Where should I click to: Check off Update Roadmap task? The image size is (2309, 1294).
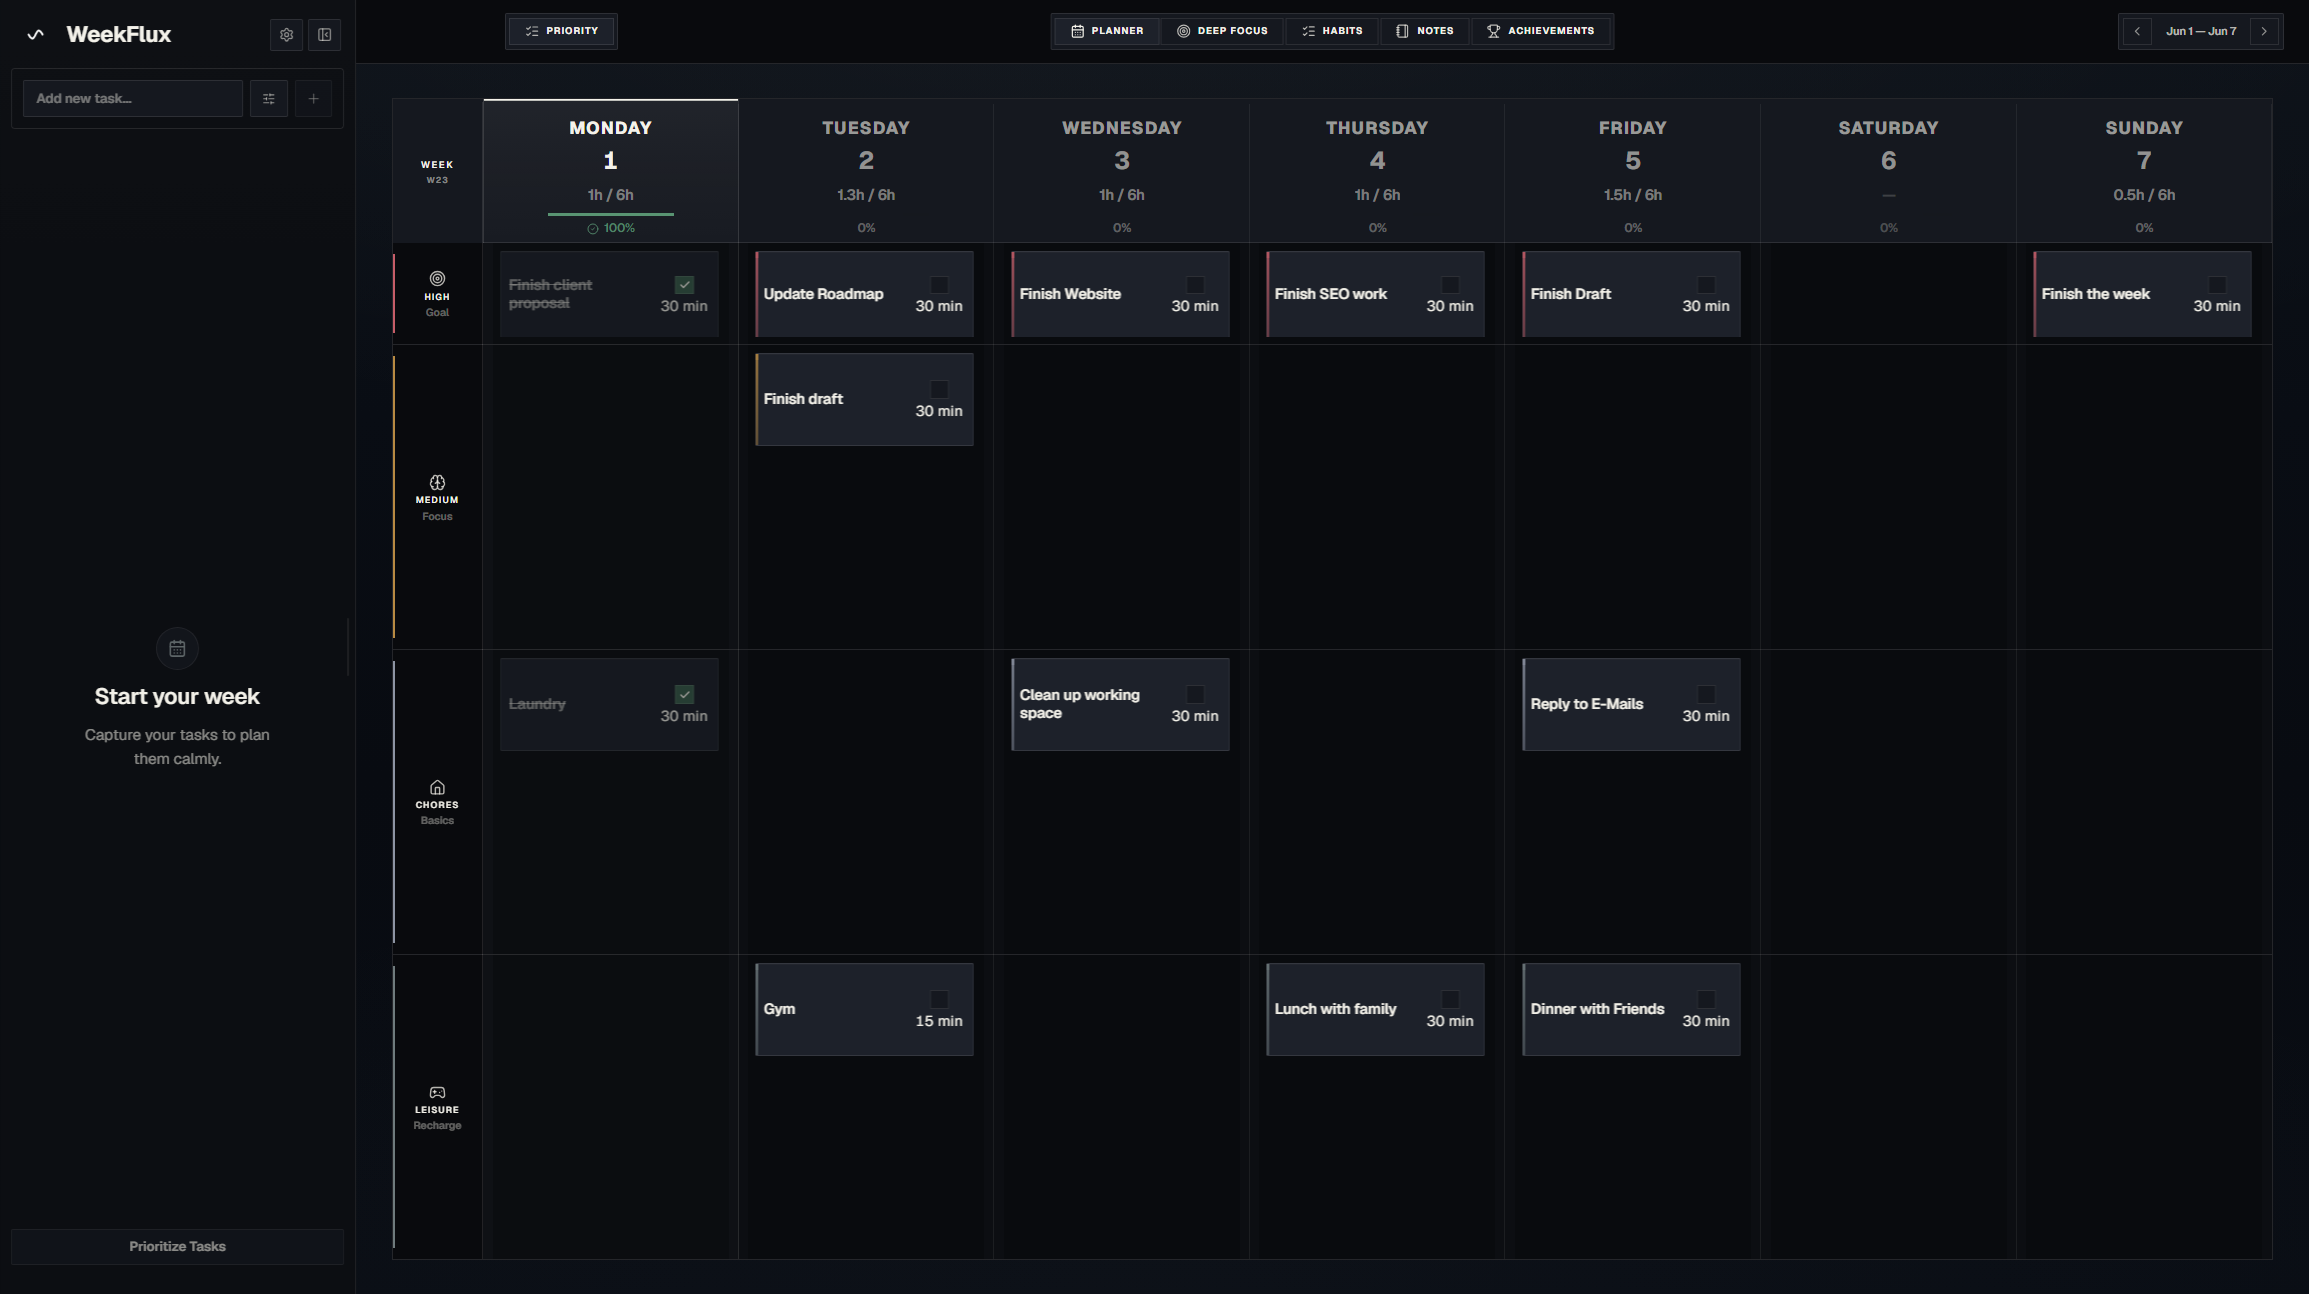939,285
